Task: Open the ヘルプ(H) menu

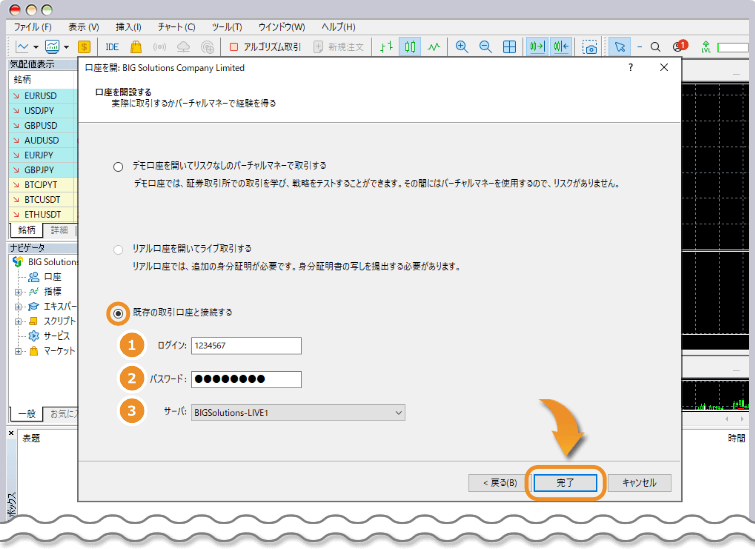Action: [338, 27]
